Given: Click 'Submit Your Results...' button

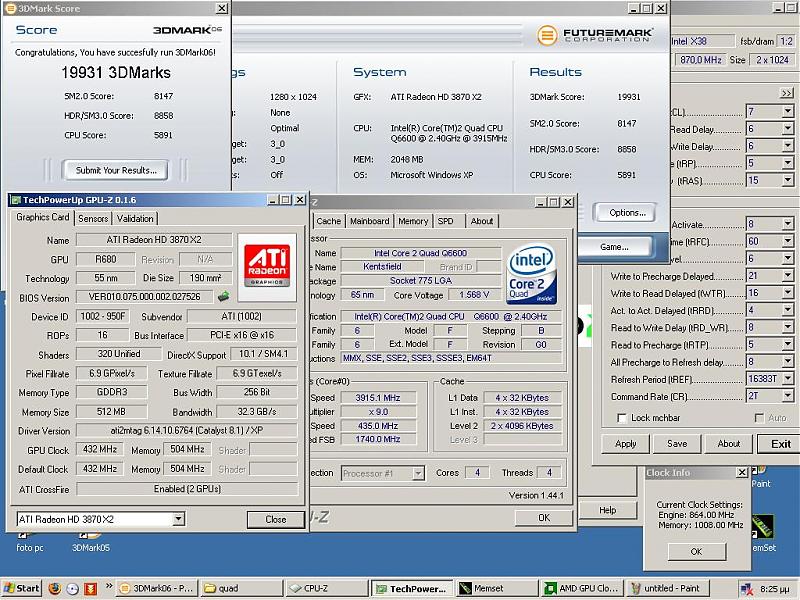Looking at the screenshot, I should 116,170.
